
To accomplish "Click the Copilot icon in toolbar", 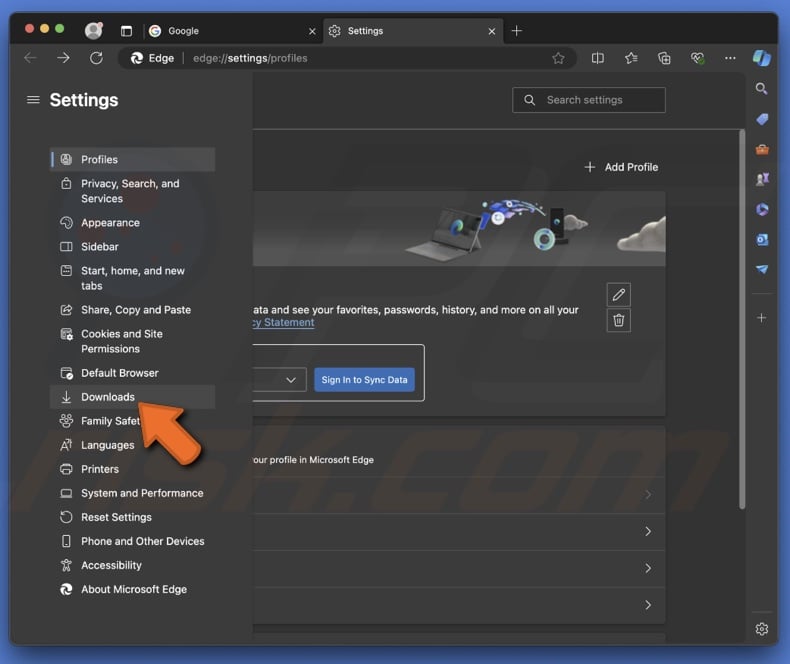I will 762,58.
